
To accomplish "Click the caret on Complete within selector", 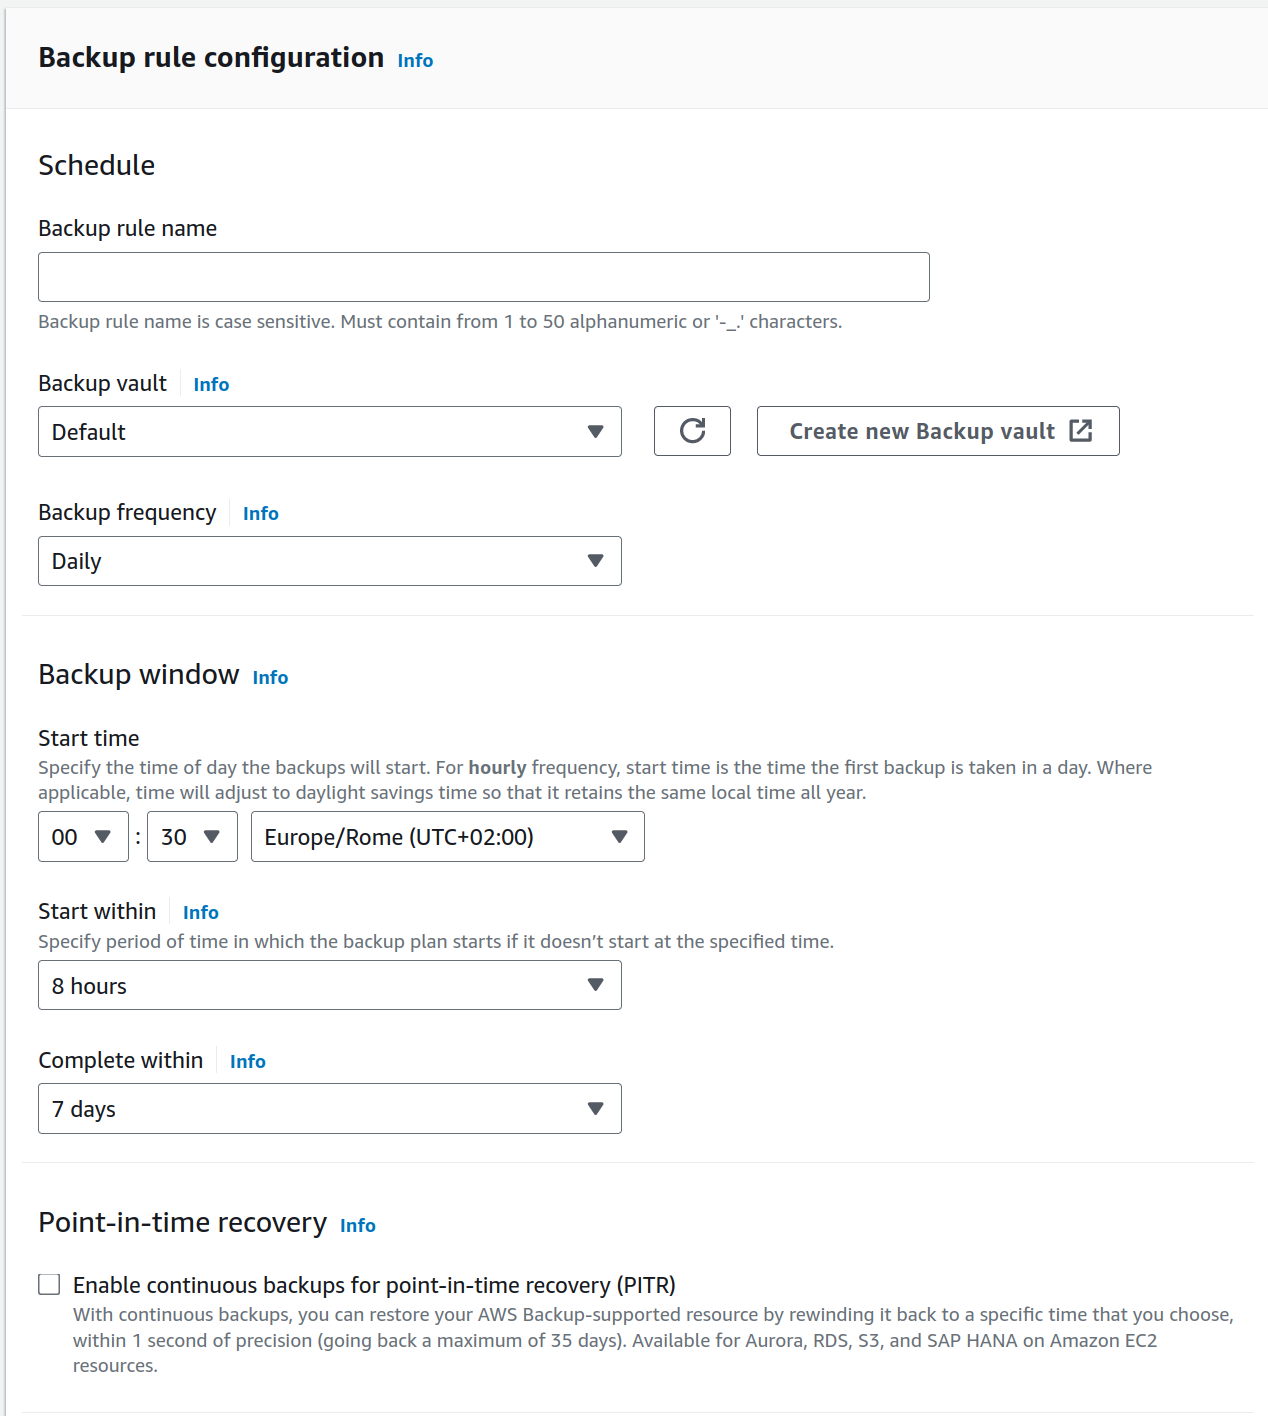I will click(x=594, y=1108).
